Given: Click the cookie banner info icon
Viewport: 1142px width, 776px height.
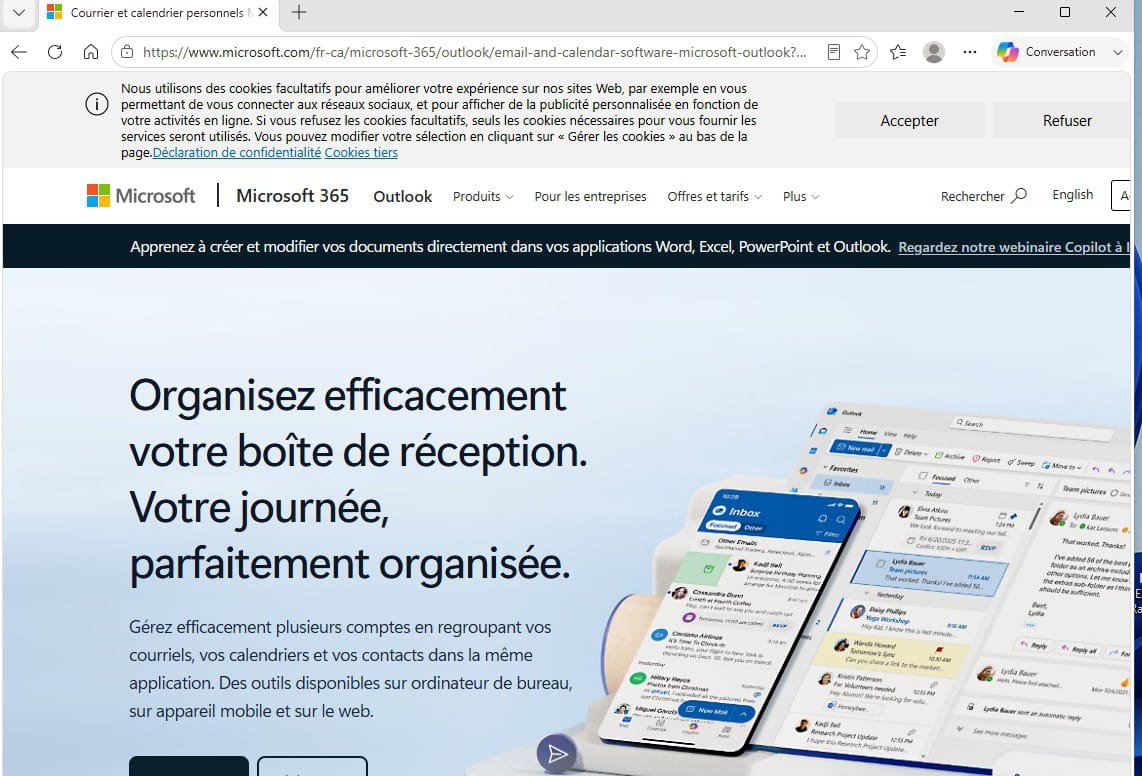Looking at the screenshot, I should click(97, 104).
